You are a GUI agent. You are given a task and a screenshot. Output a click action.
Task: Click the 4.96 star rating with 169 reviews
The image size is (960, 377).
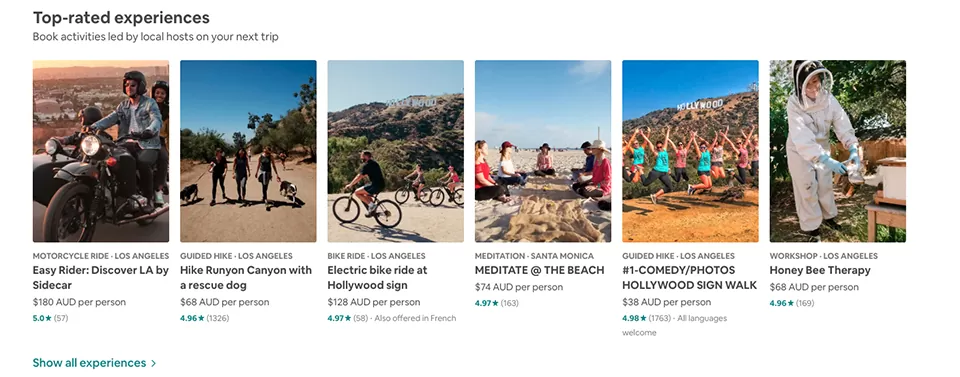[782, 303]
